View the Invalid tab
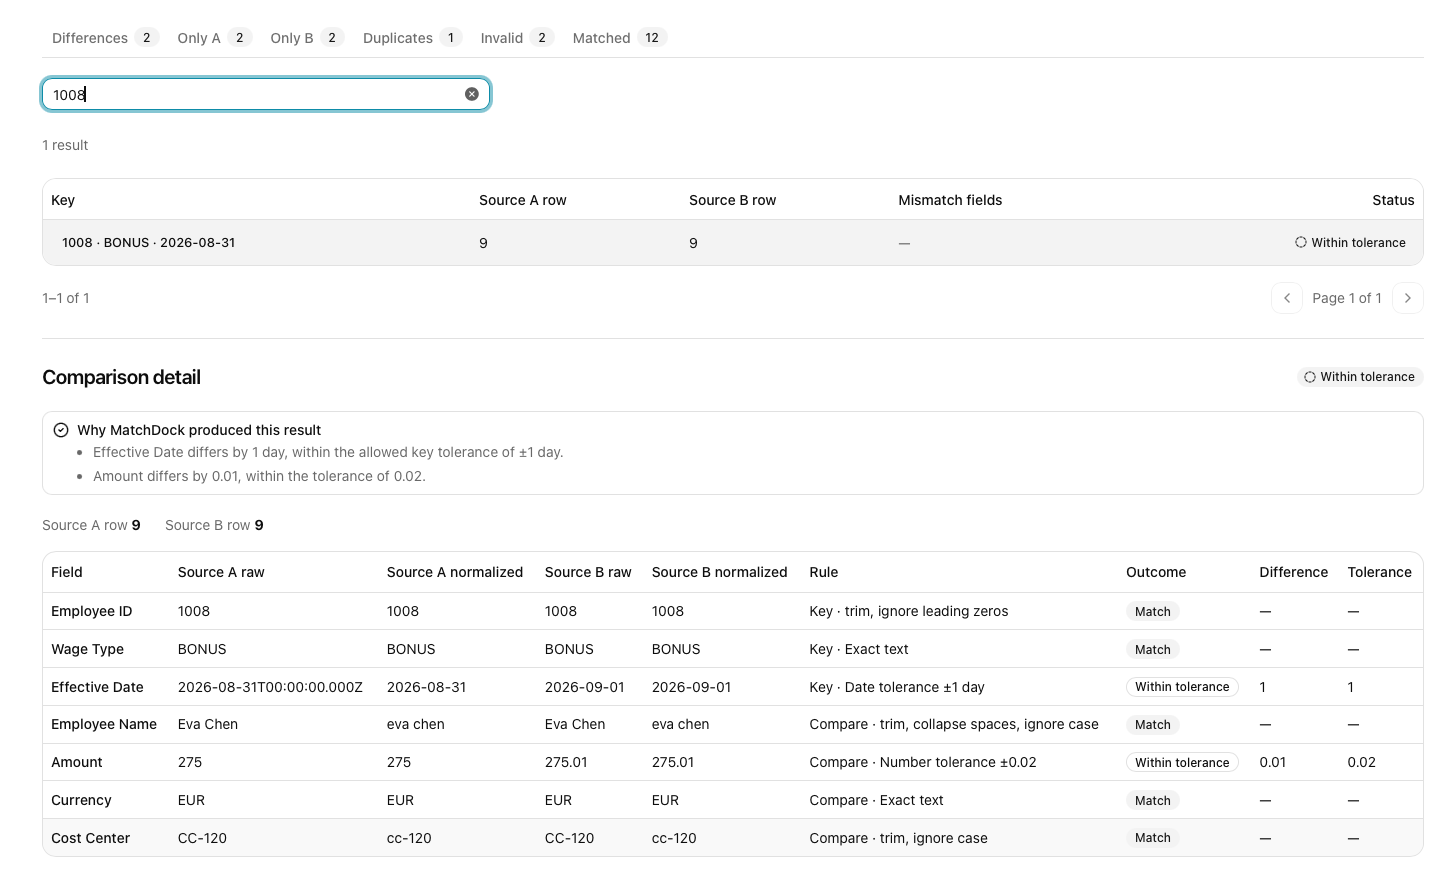 point(517,38)
